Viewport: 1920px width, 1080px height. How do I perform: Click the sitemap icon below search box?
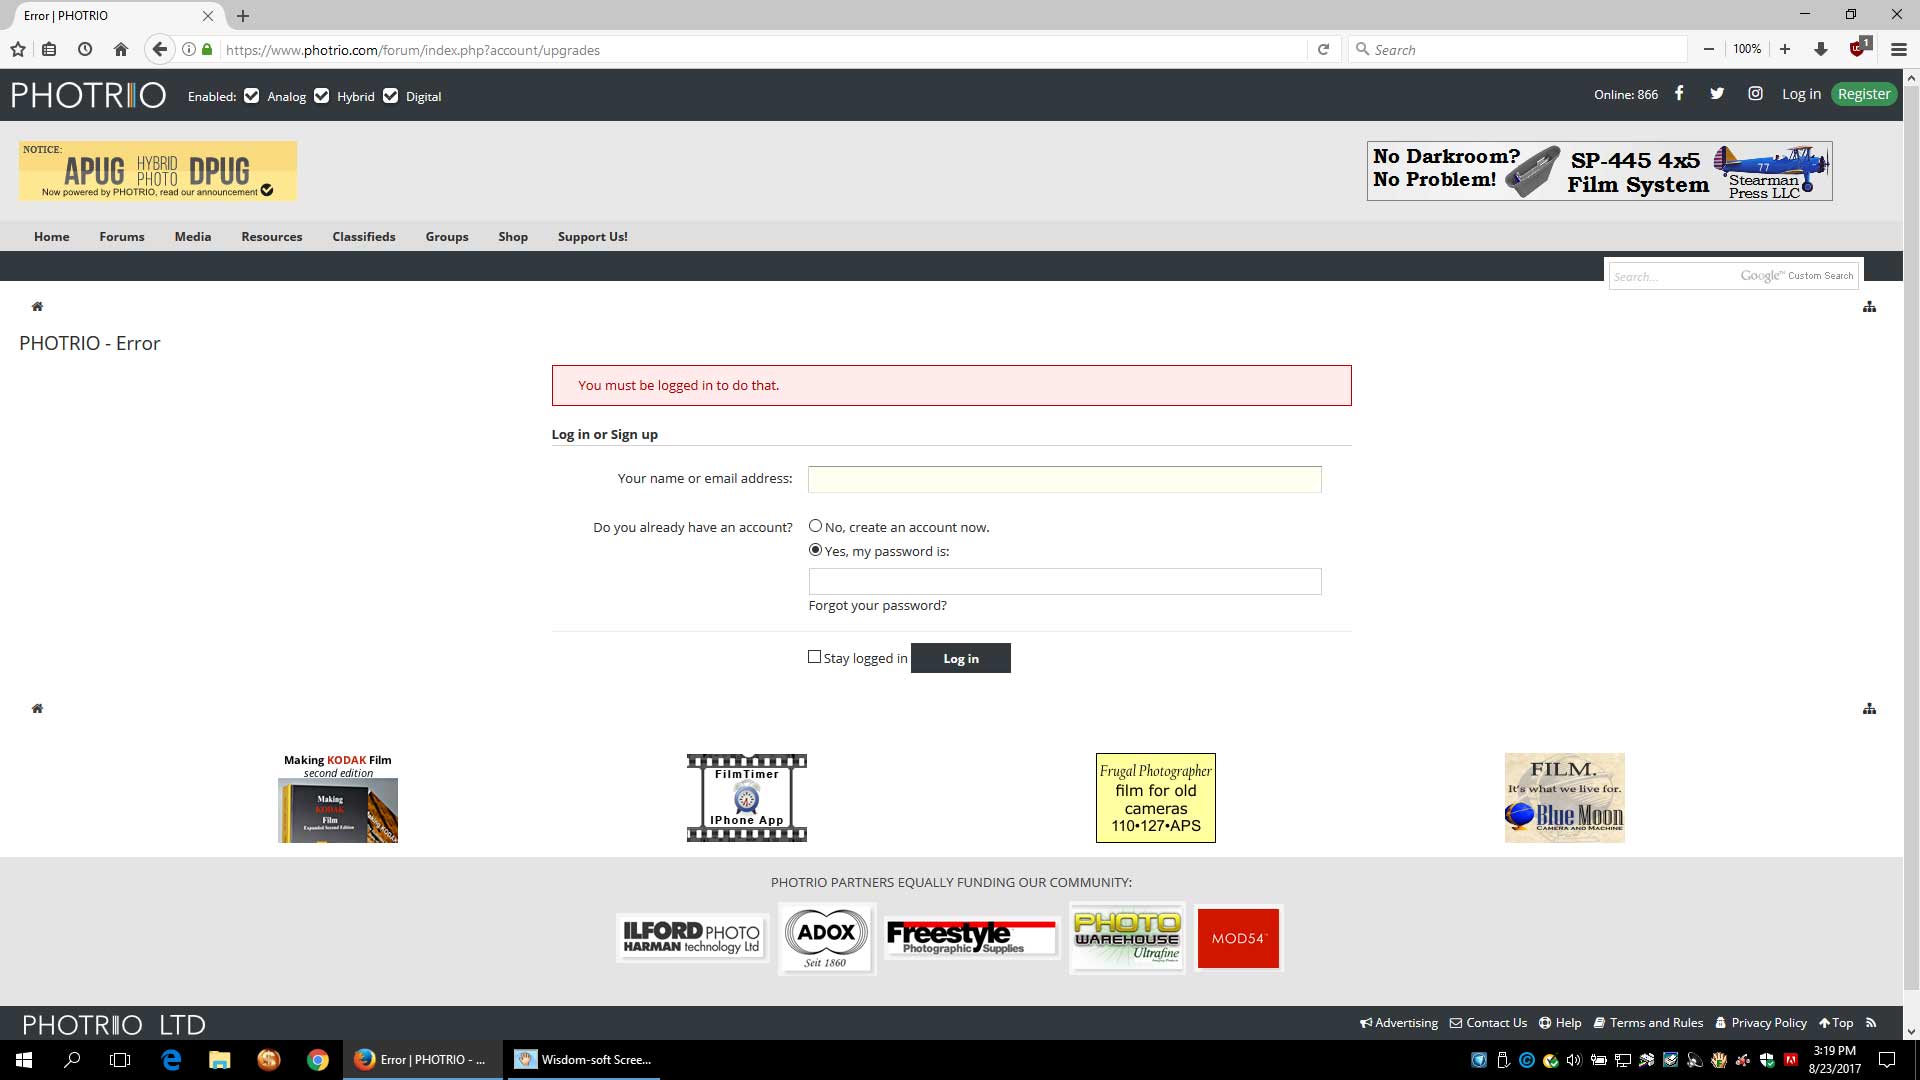pyautogui.click(x=1869, y=307)
